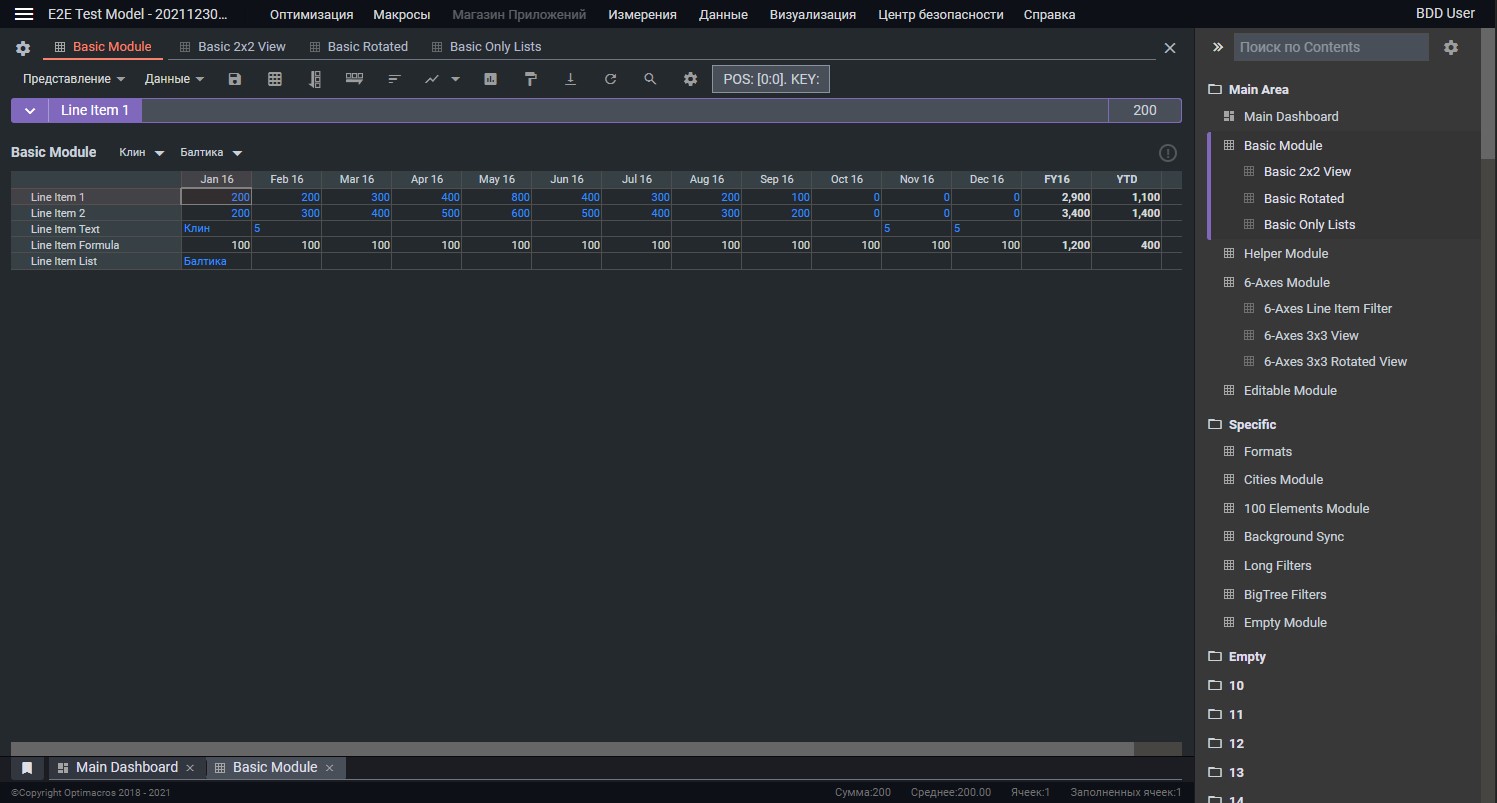Close the Main Dashboard bottom tab
Screen dimensions: 1497x803
tap(189, 768)
